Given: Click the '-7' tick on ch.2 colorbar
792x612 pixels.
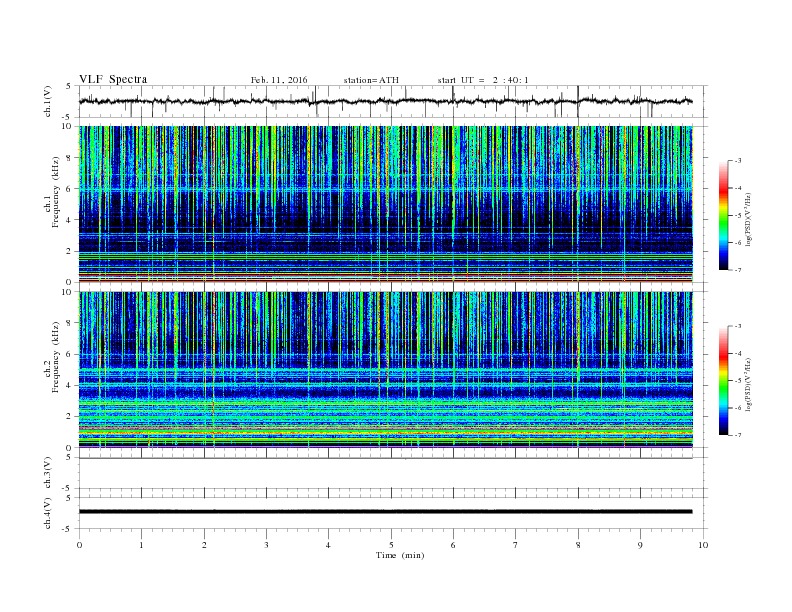Looking at the screenshot, I should pyautogui.click(x=738, y=435).
